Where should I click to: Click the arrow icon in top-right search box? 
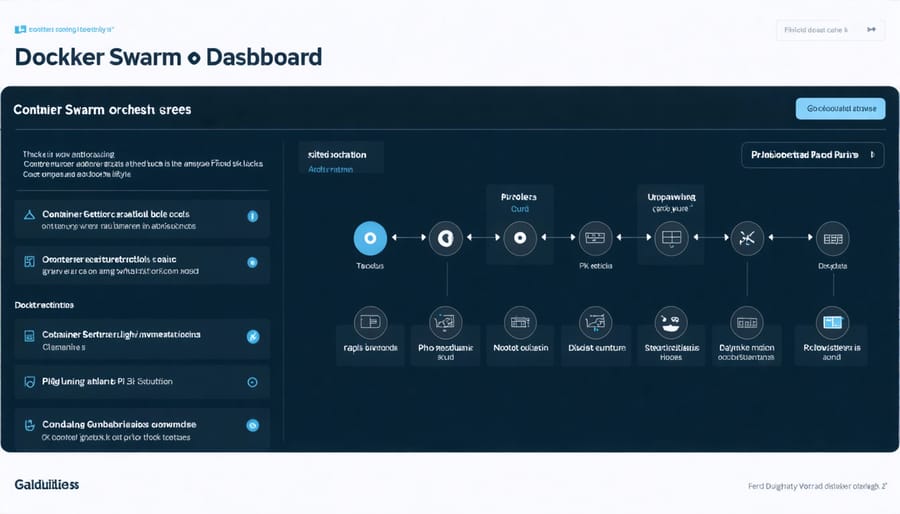871,29
